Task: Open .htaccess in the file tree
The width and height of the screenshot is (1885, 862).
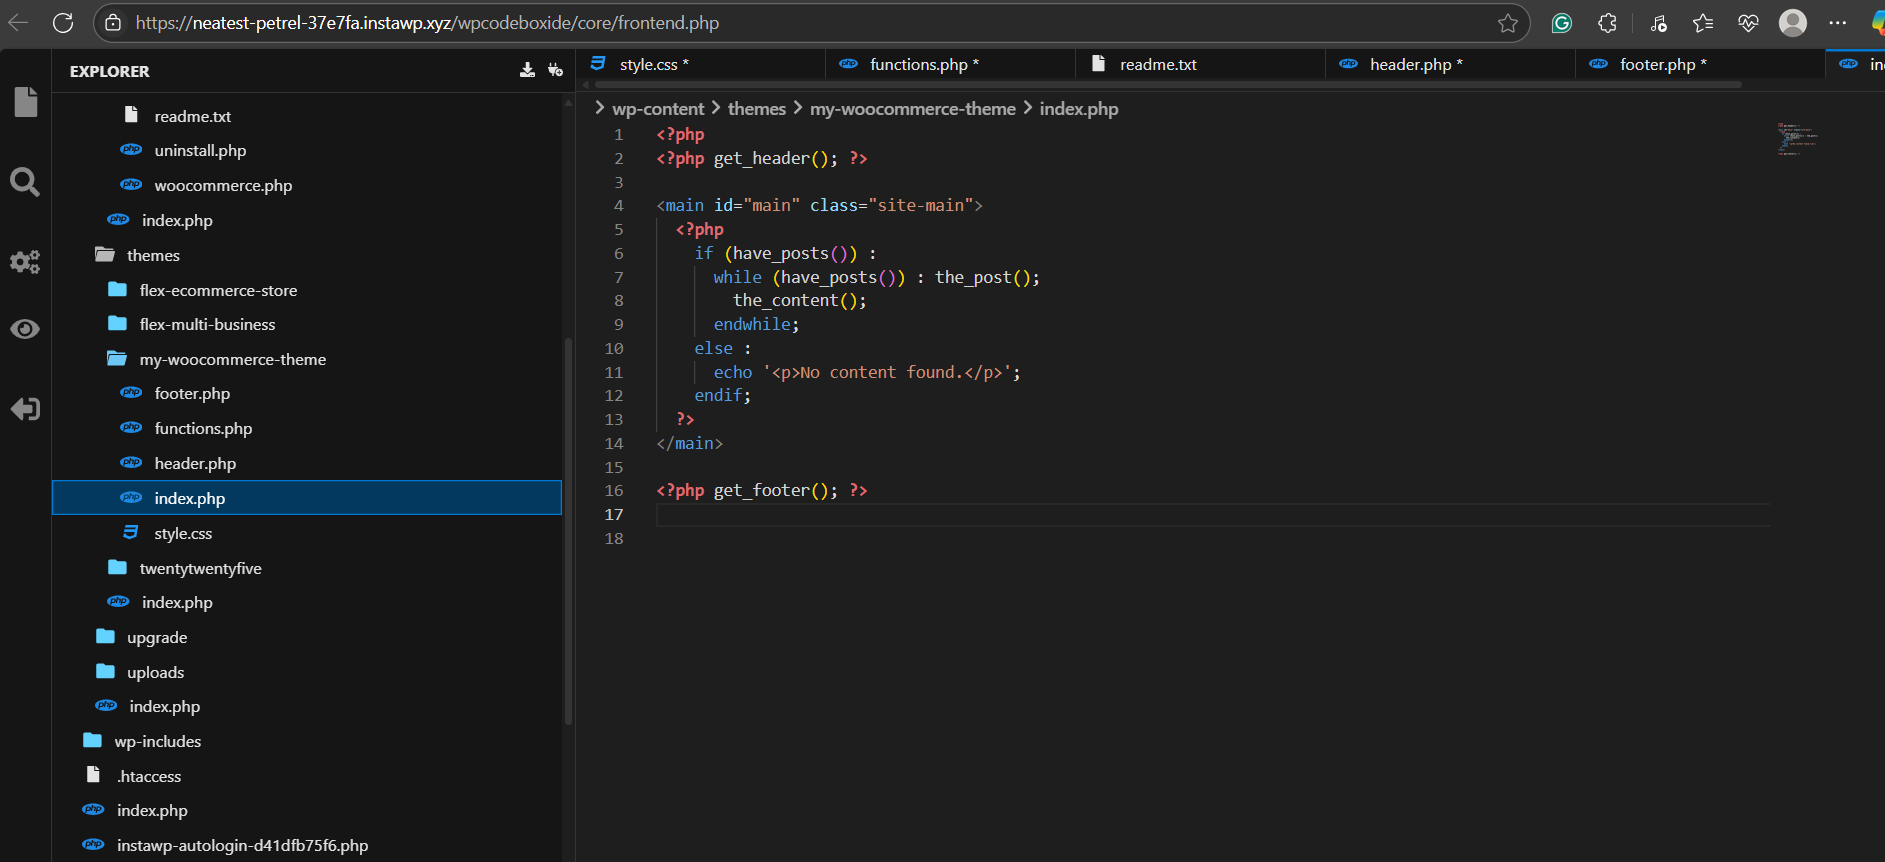Action: click(x=149, y=776)
